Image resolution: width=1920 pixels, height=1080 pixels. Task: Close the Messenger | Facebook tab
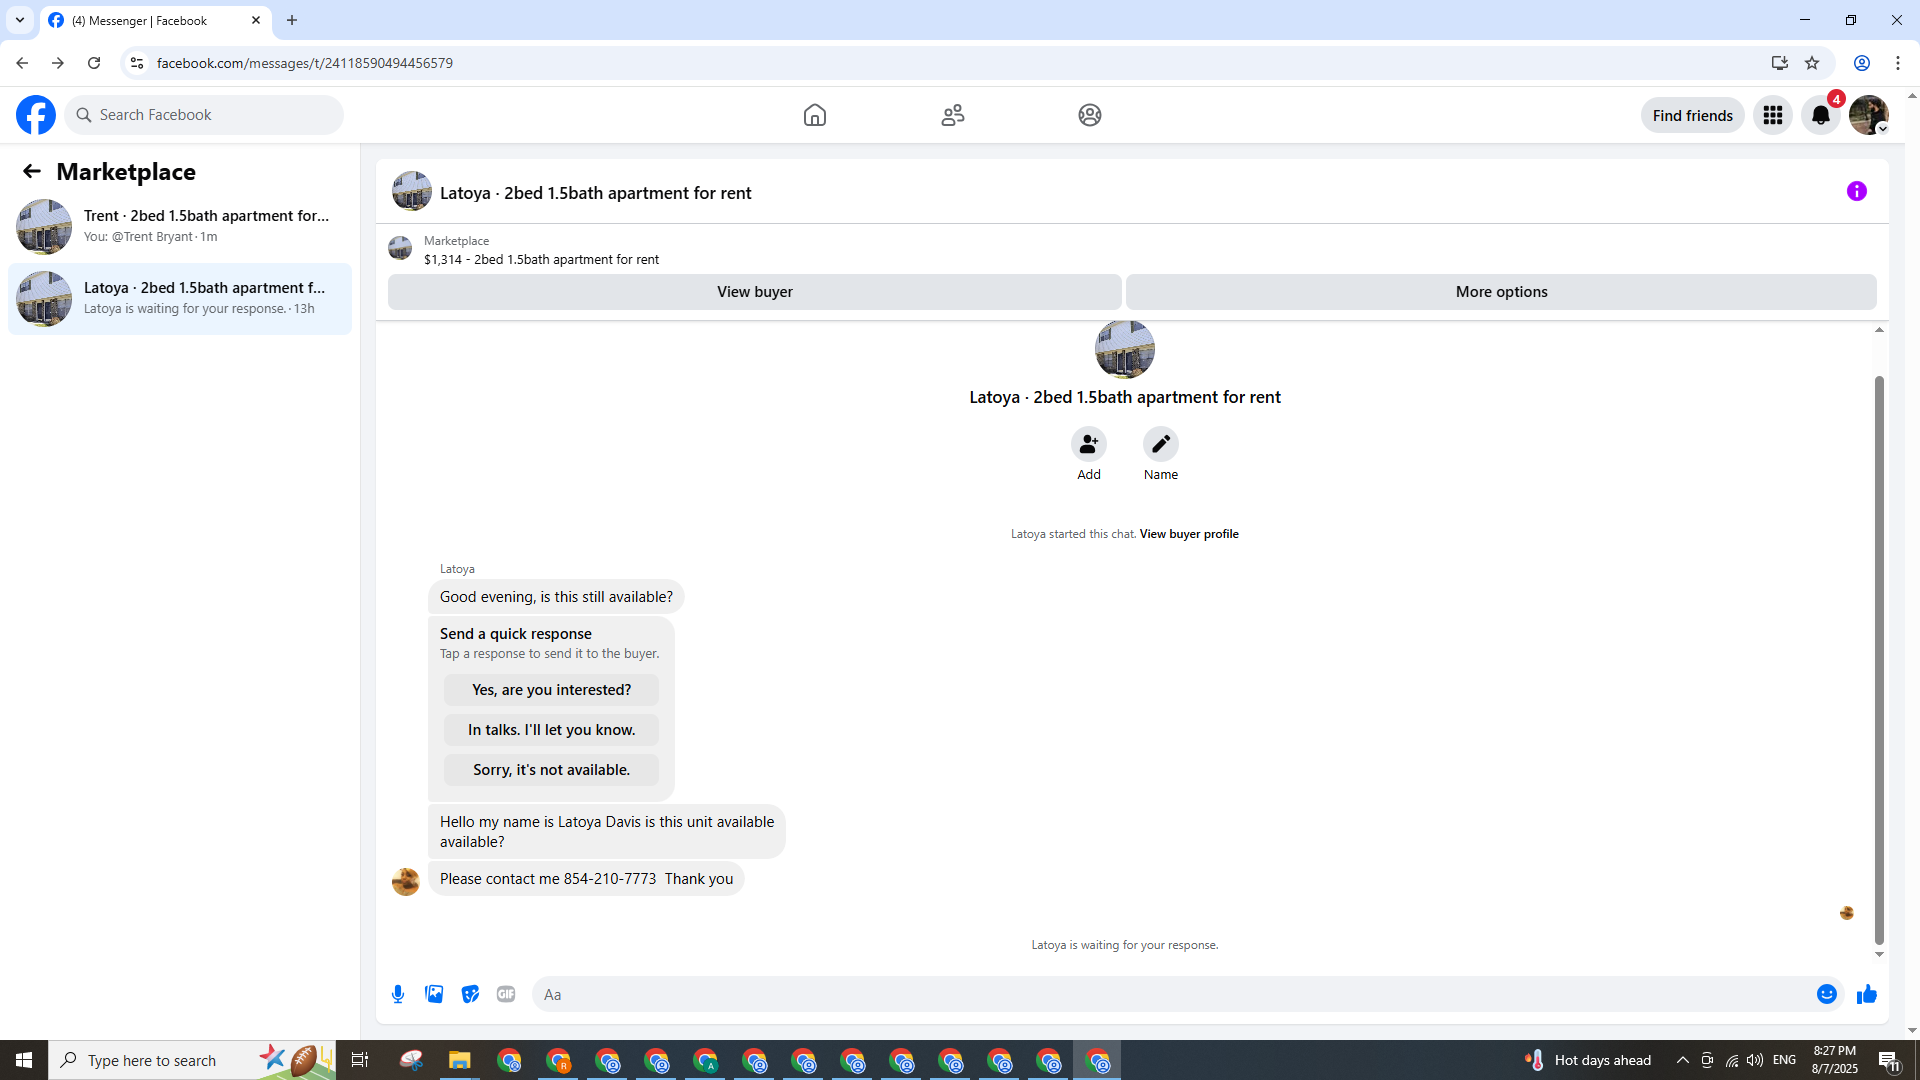[256, 20]
